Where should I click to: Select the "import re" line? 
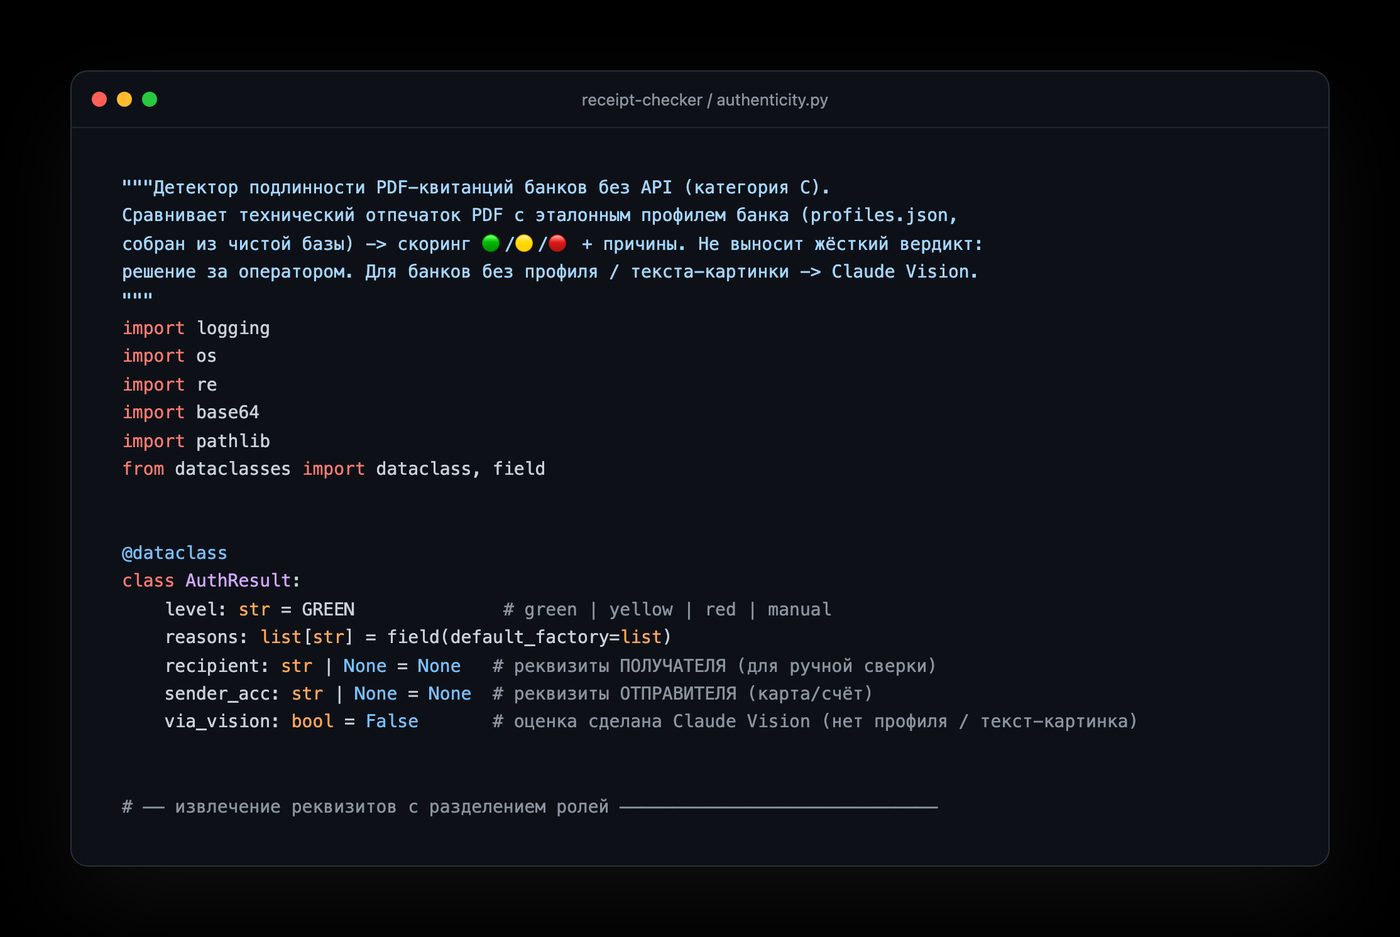pyautogui.click(x=169, y=385)
